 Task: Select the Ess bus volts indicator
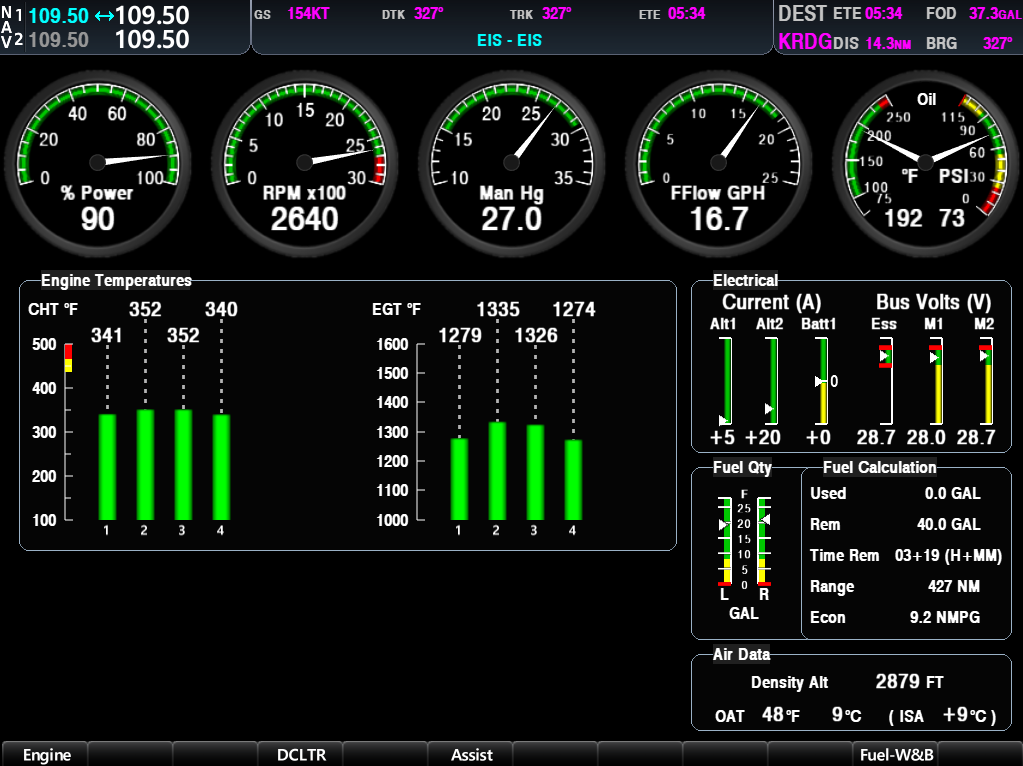(884, 380)
